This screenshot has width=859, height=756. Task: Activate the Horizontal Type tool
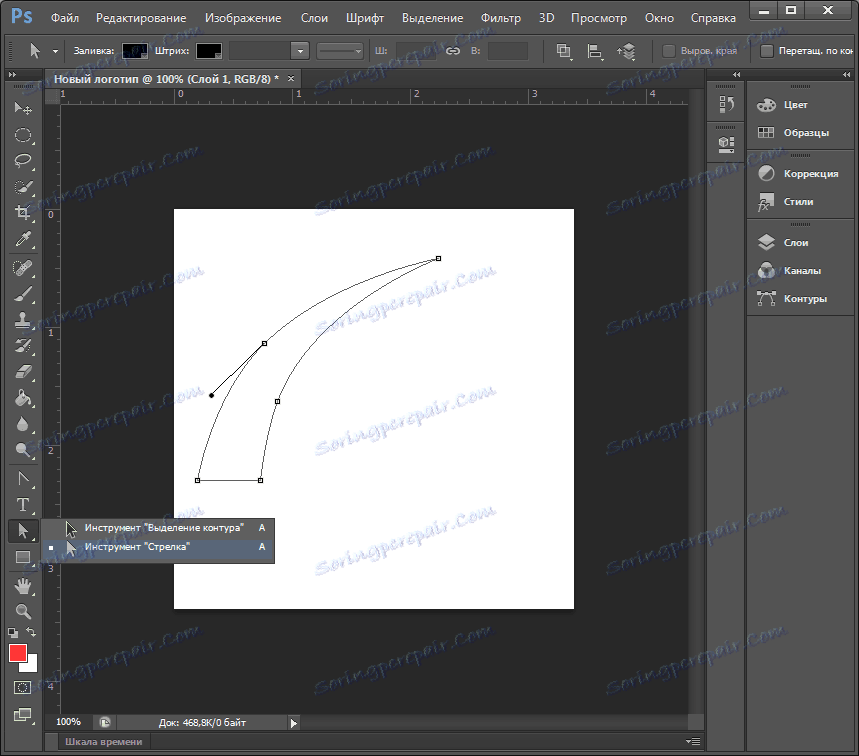click(x=23, y=504)
